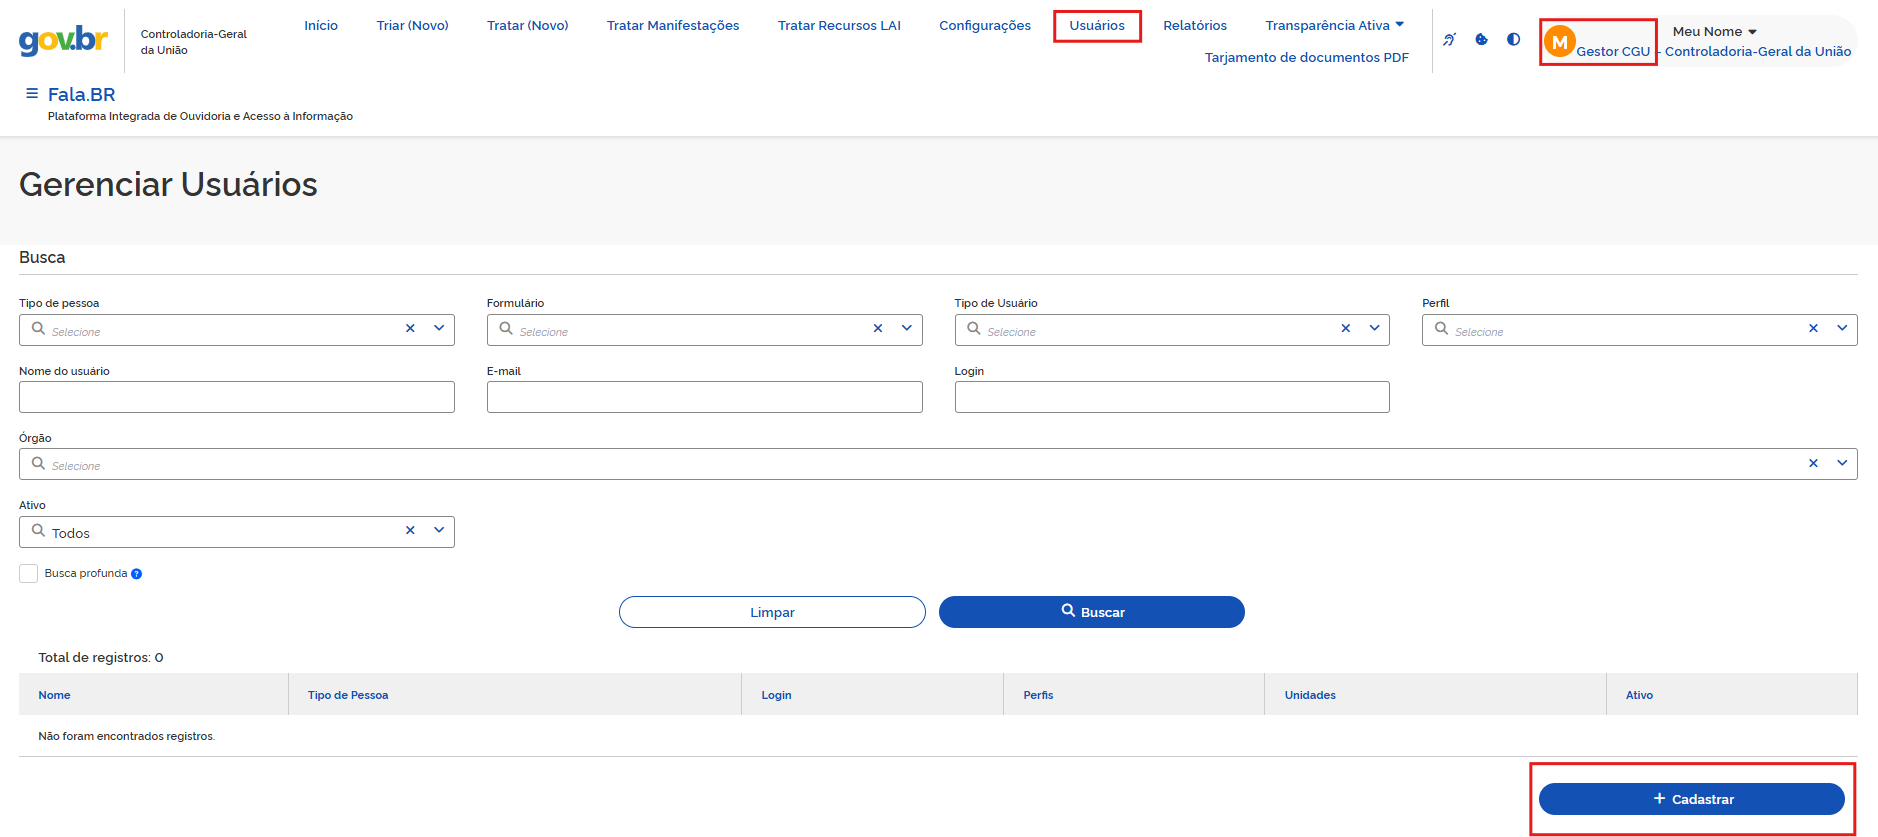
Task: Open the Tipo de Usuário dropdown
Action: click(1374, 329)
